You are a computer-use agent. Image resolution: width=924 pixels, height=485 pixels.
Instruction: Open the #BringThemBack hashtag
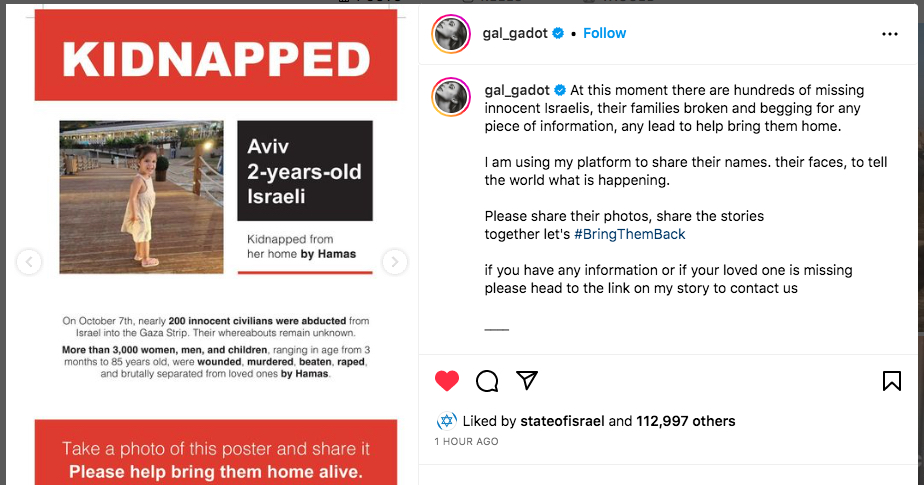point(629,234)
